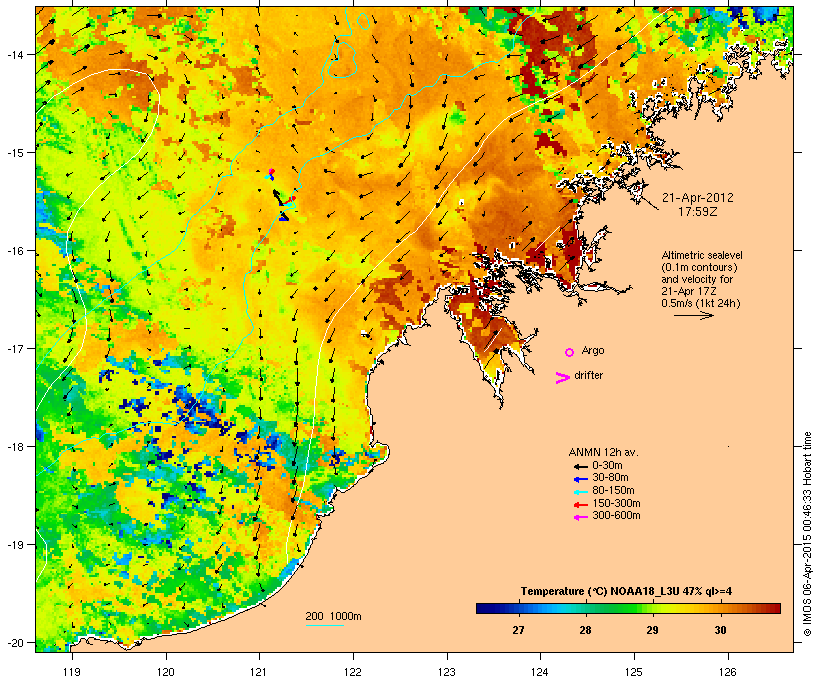Click the -14 latitude axis label
820x680 pixels.
tap(14, 54)
